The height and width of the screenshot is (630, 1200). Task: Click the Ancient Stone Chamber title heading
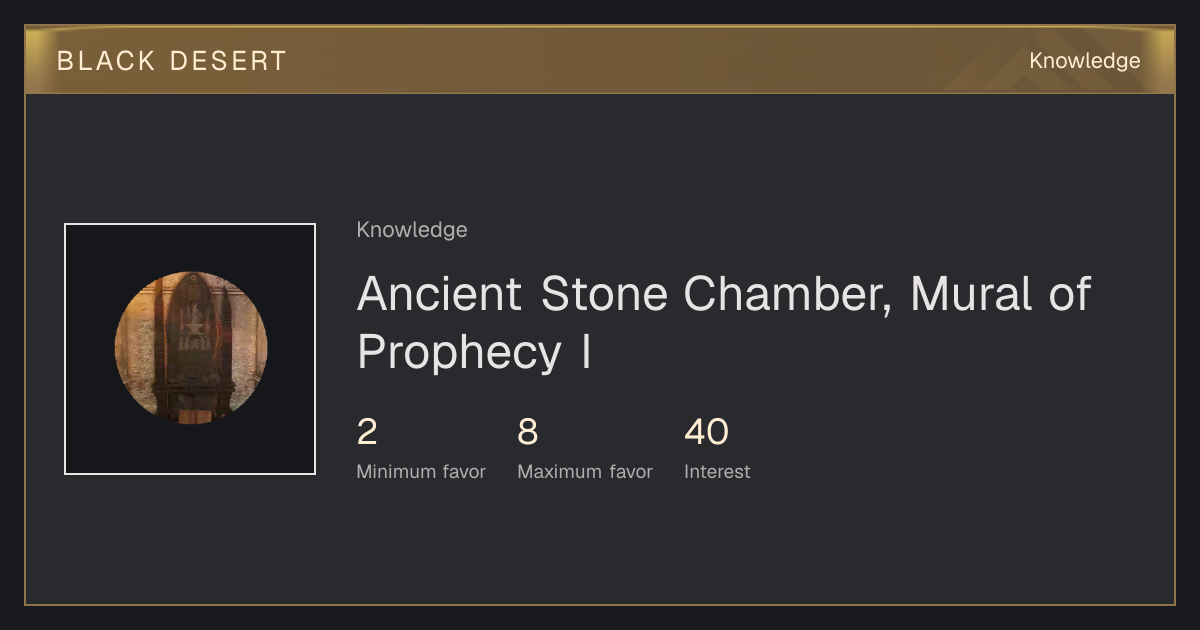click(x=724, y=323)
